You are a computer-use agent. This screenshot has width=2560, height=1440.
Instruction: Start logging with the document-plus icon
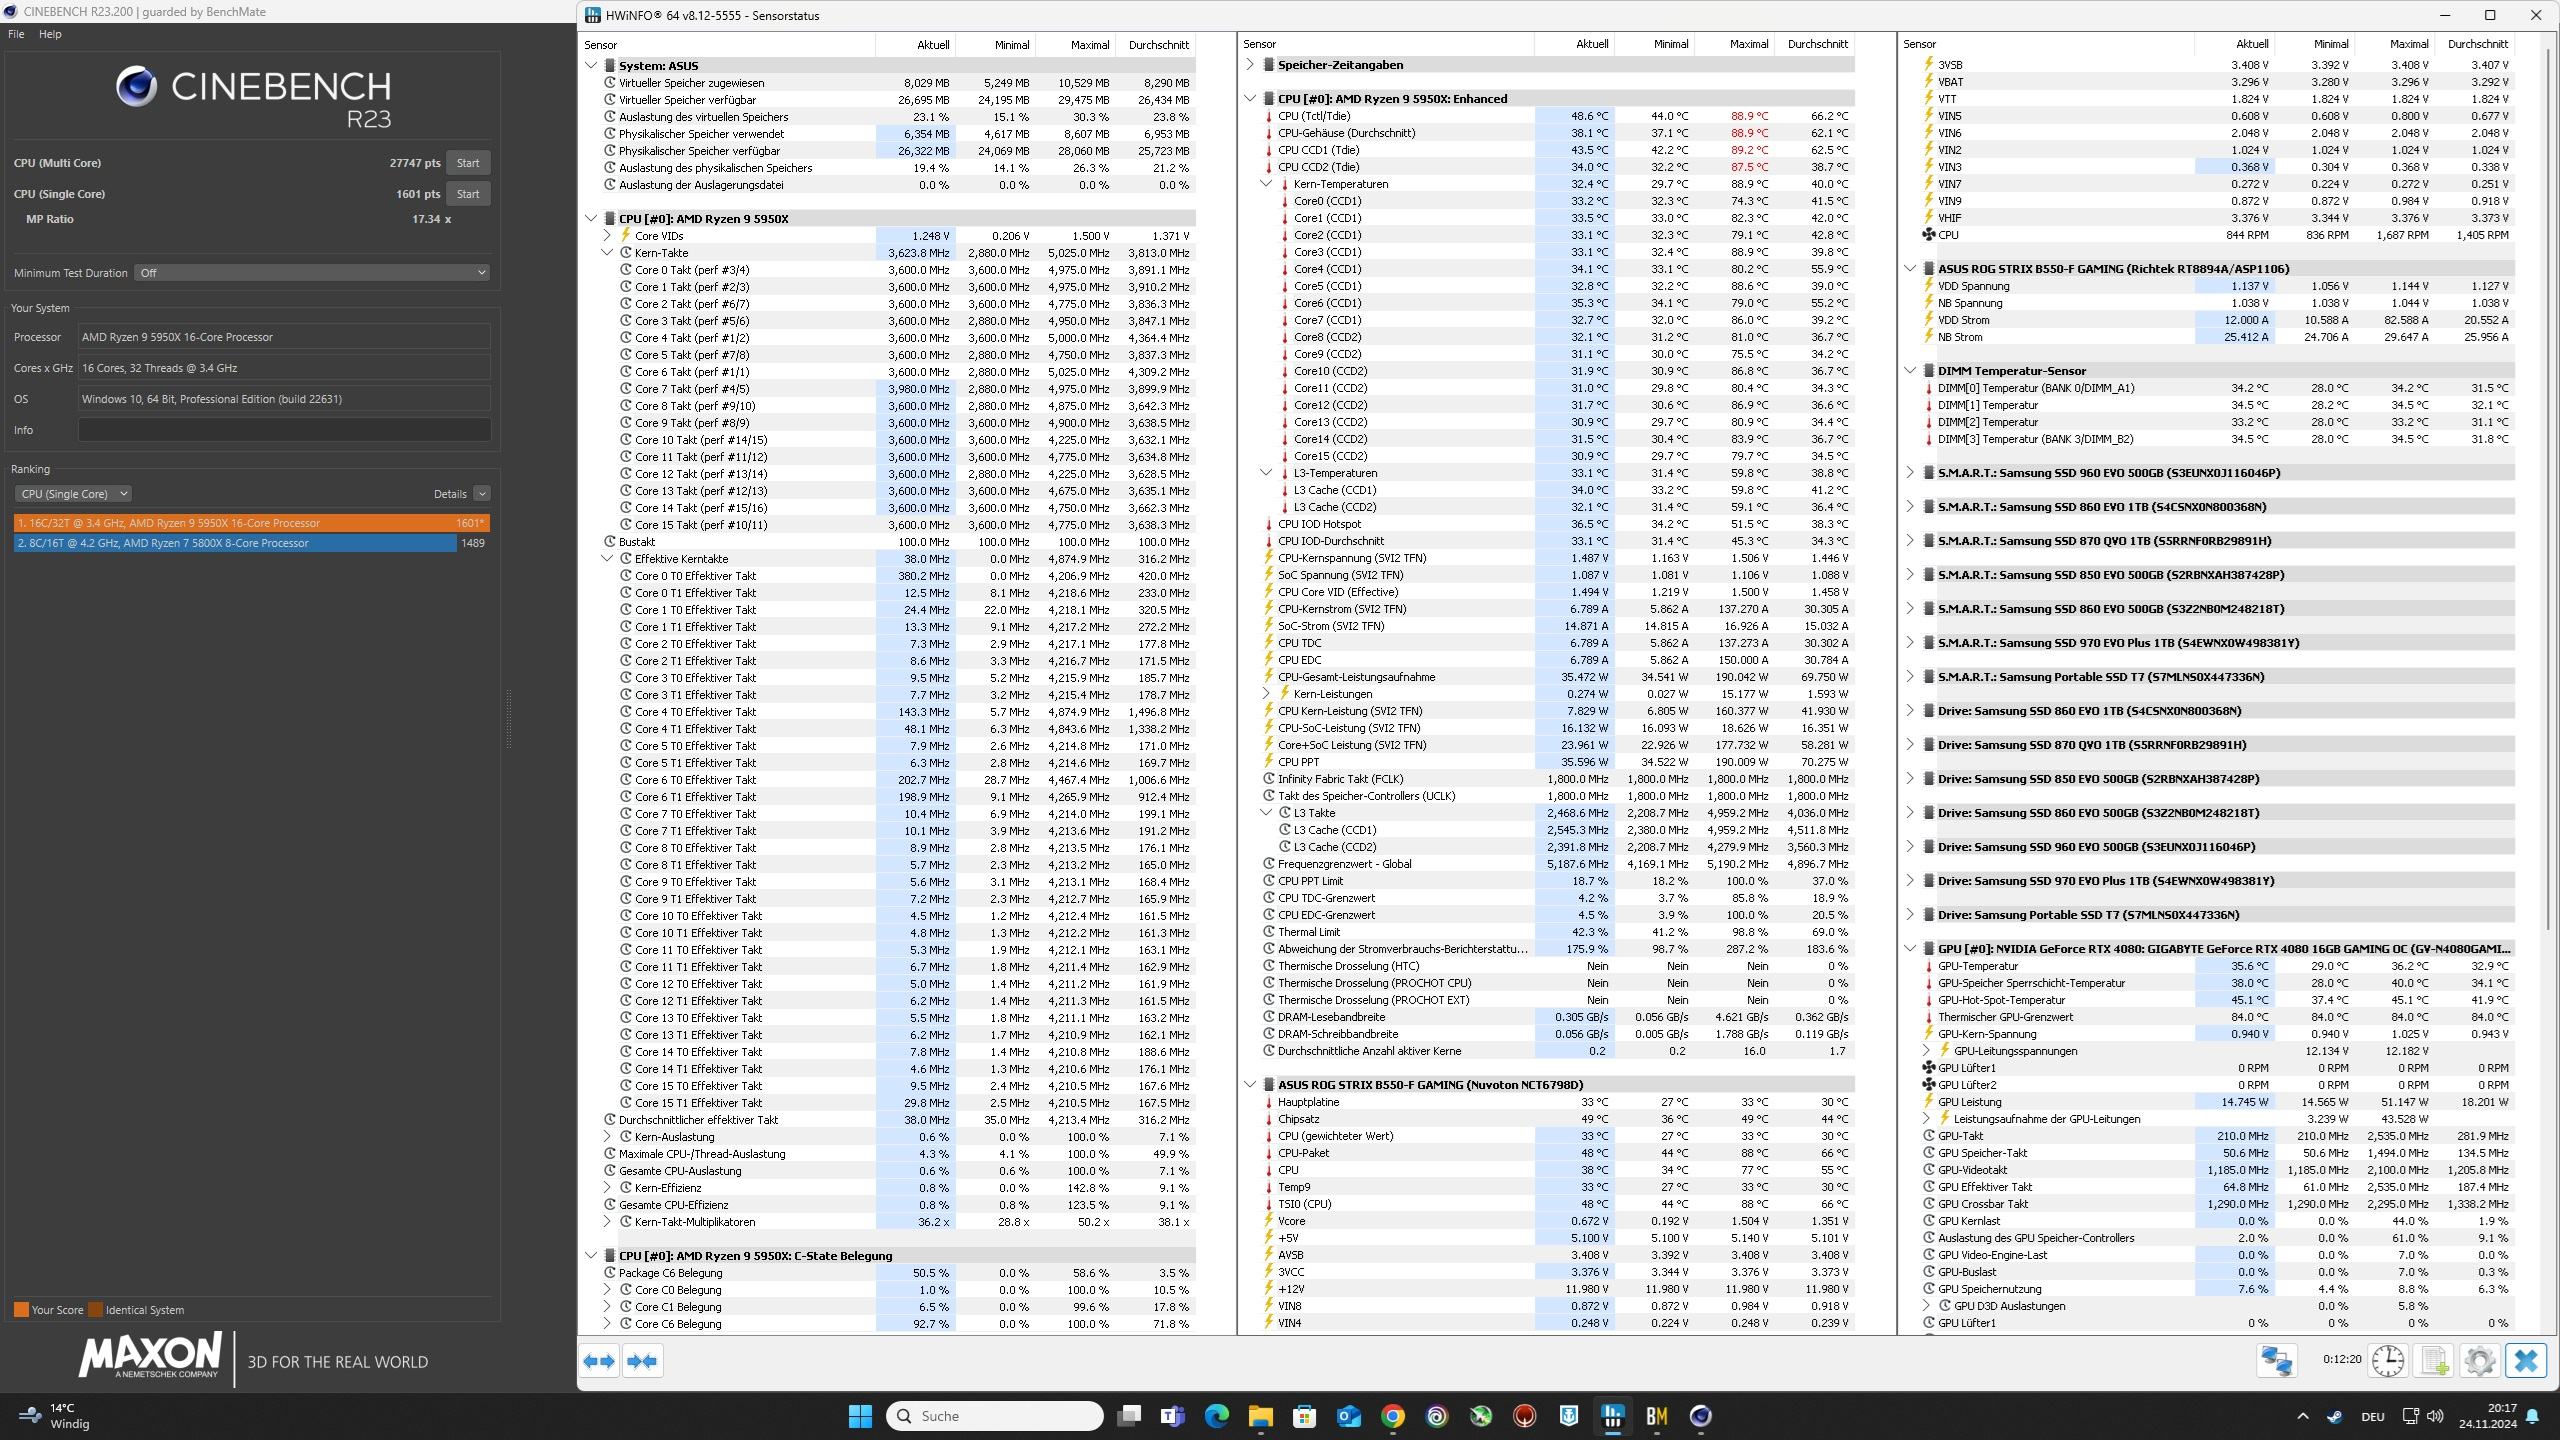click(2434, 1361)
